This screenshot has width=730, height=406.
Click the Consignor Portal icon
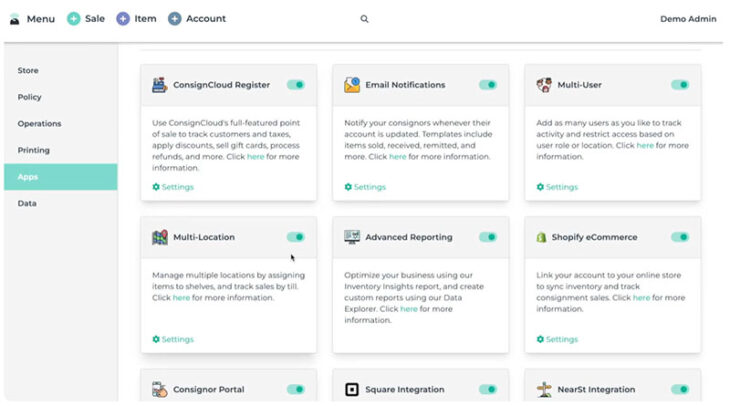click(x=160, y=389)
